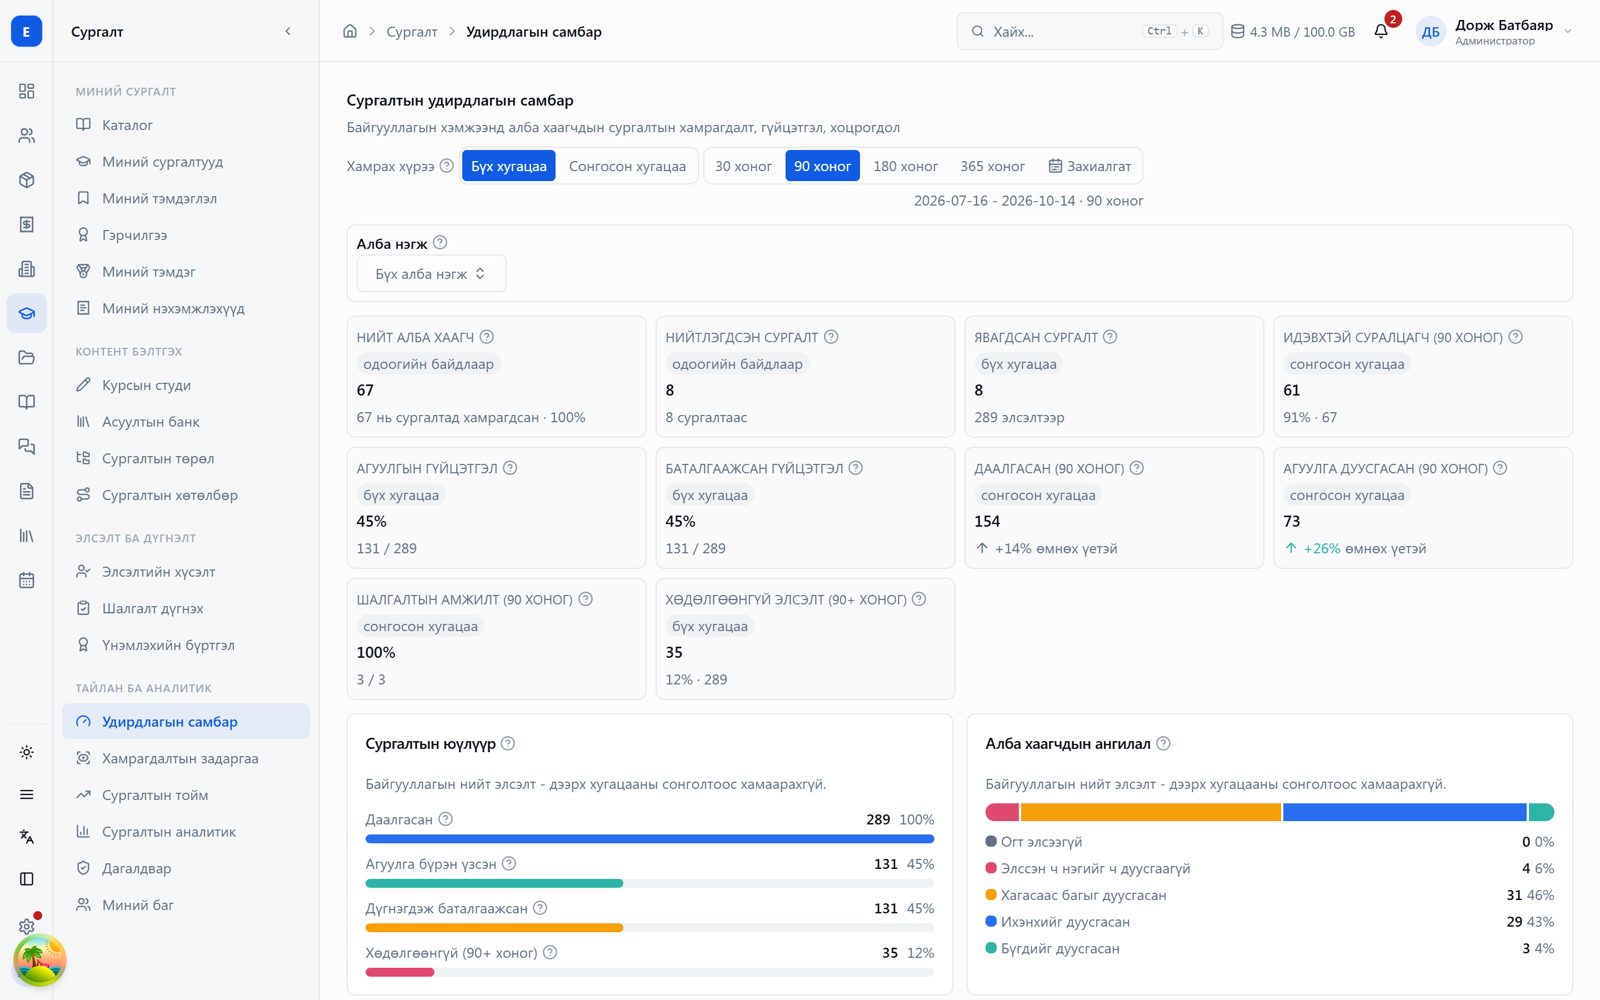Toggle the theme sun icon
Image resolution: width=1600 pixels, height=1000 pixels.
pos(27,752)
